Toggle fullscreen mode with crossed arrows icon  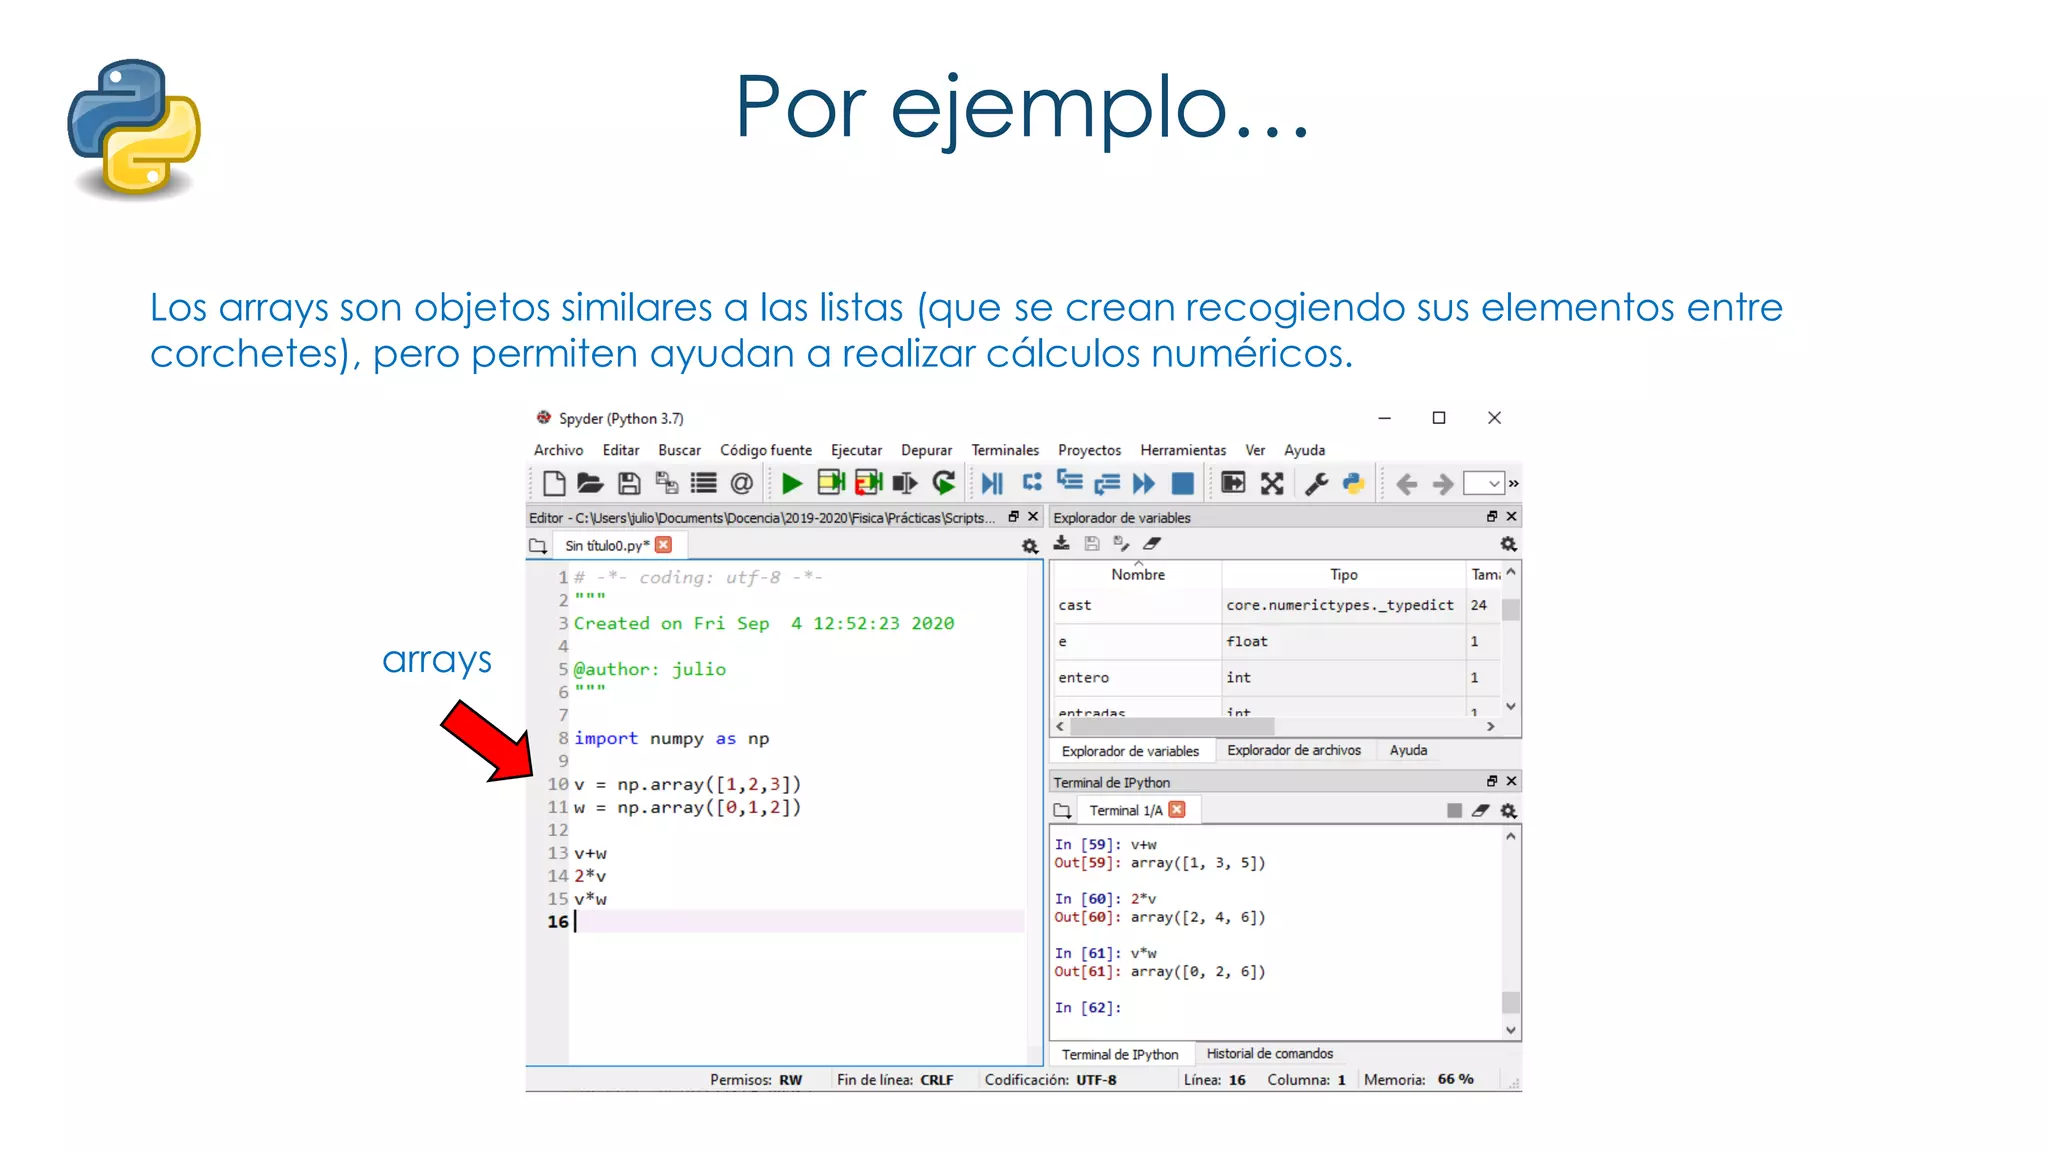pos(1272,484)
